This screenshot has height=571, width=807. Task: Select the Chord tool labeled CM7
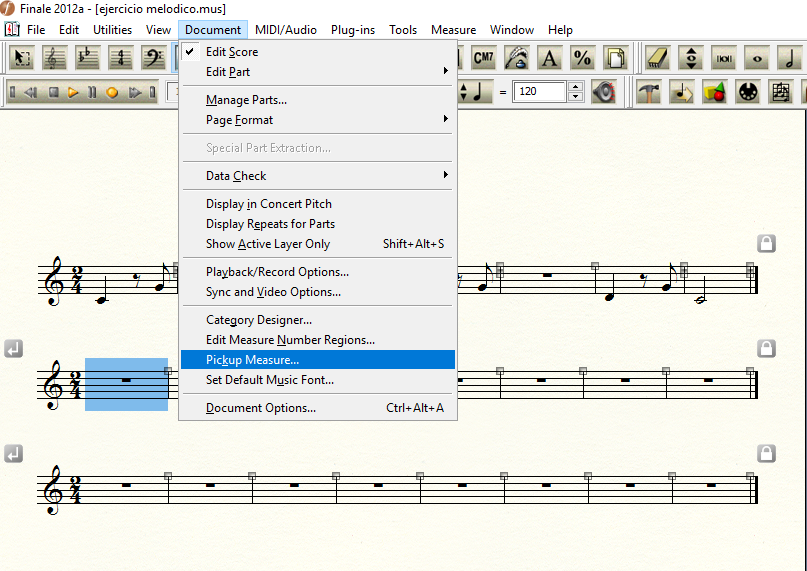484,59
